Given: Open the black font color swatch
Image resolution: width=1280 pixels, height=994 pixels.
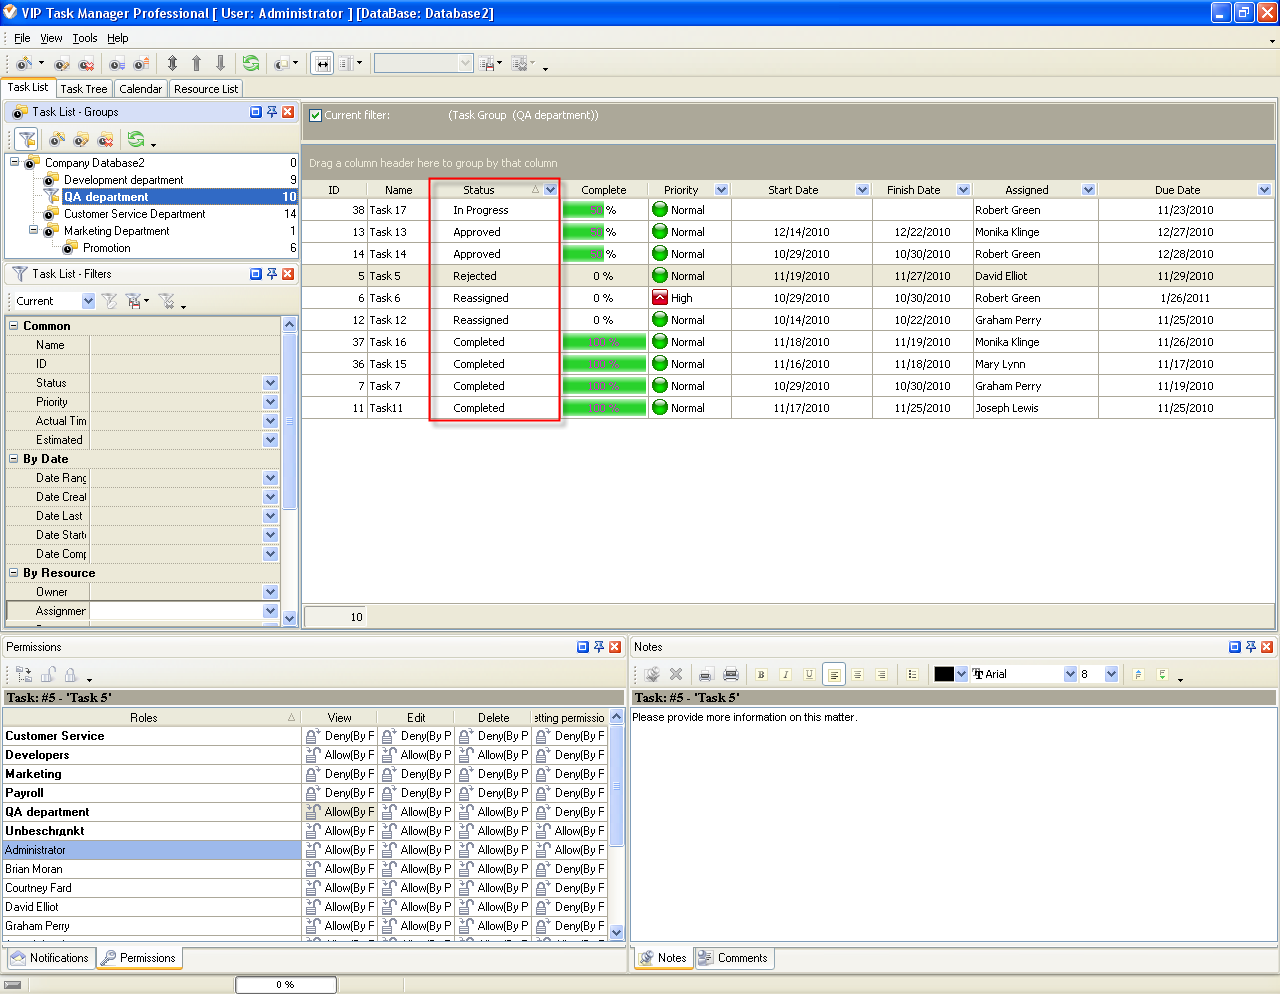Looking at the screenshot, I should tap(943, 674).
